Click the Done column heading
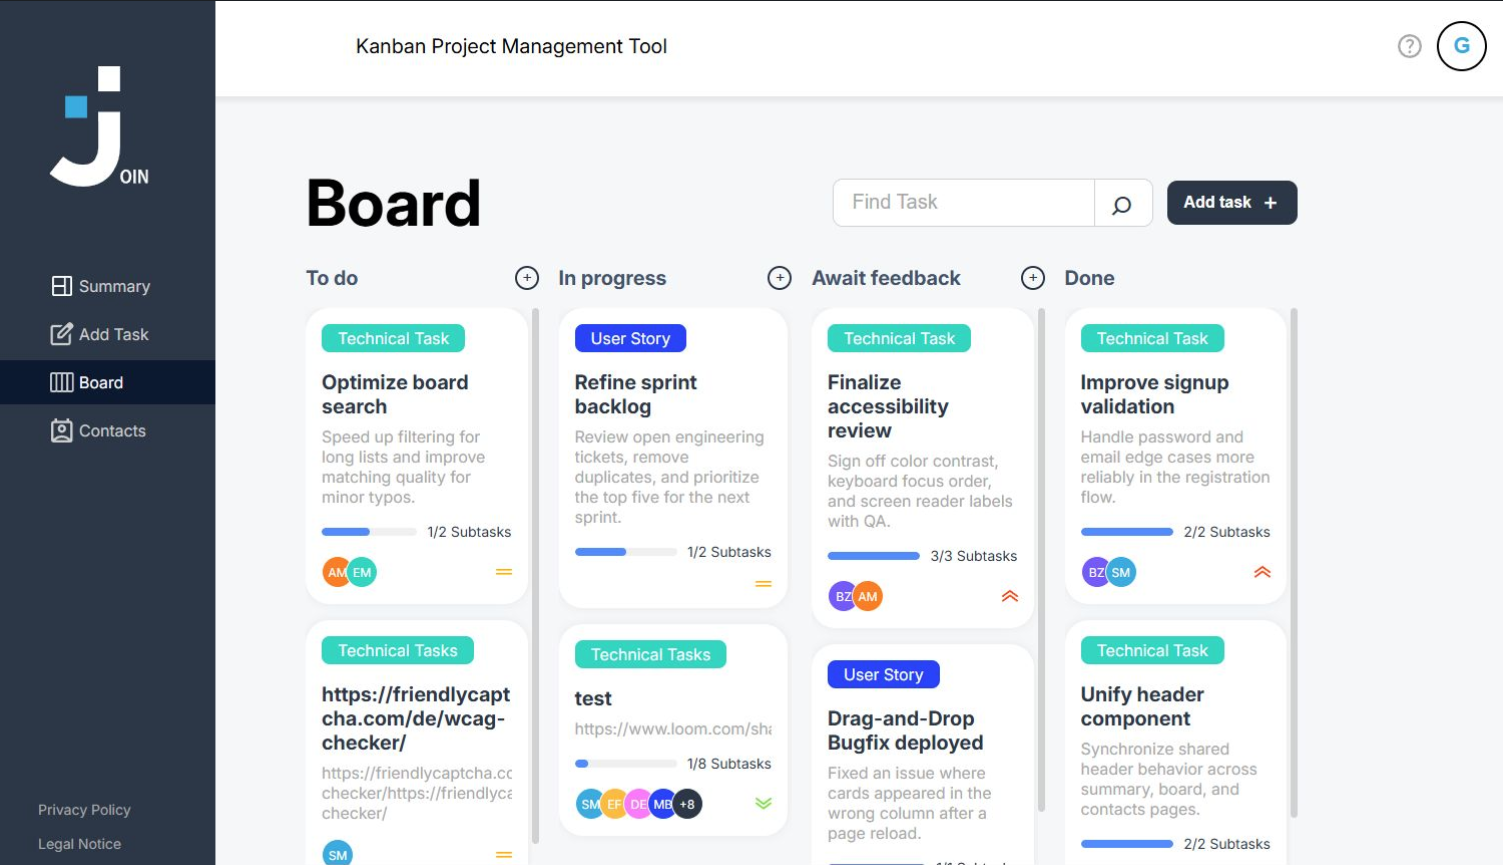 click(1089, 278)
